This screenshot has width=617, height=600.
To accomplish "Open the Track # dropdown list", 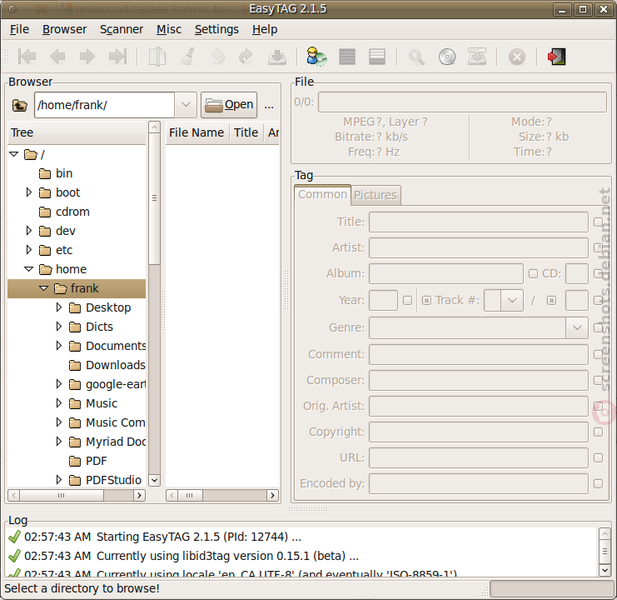I will (x=512, y=300).
